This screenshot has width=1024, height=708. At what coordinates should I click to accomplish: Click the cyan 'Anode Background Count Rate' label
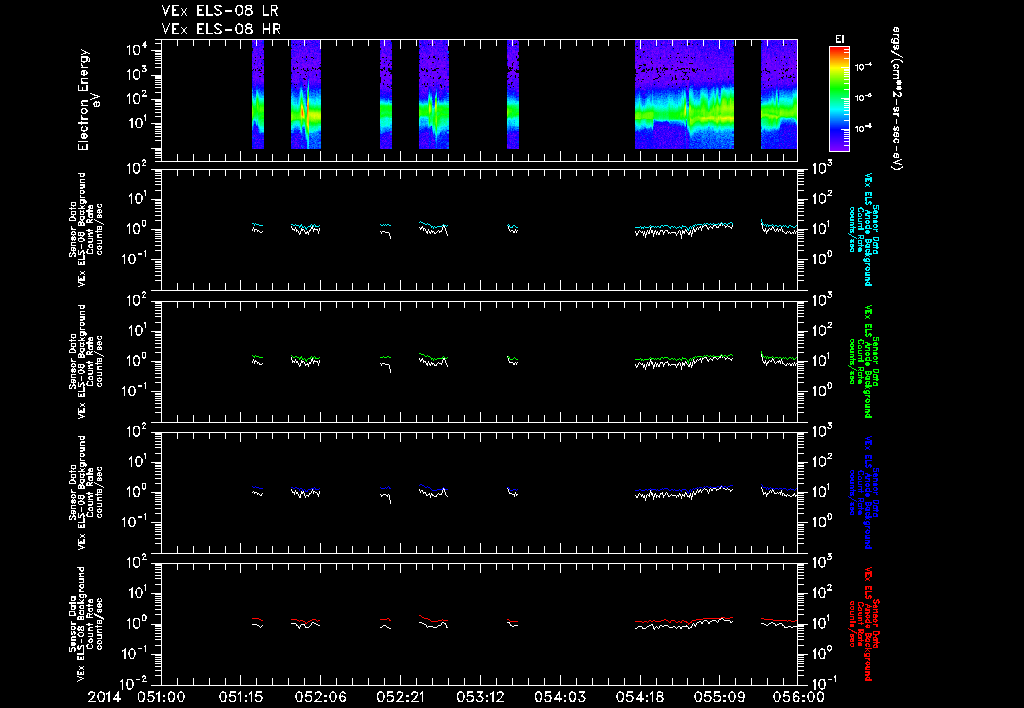[863, 229]
